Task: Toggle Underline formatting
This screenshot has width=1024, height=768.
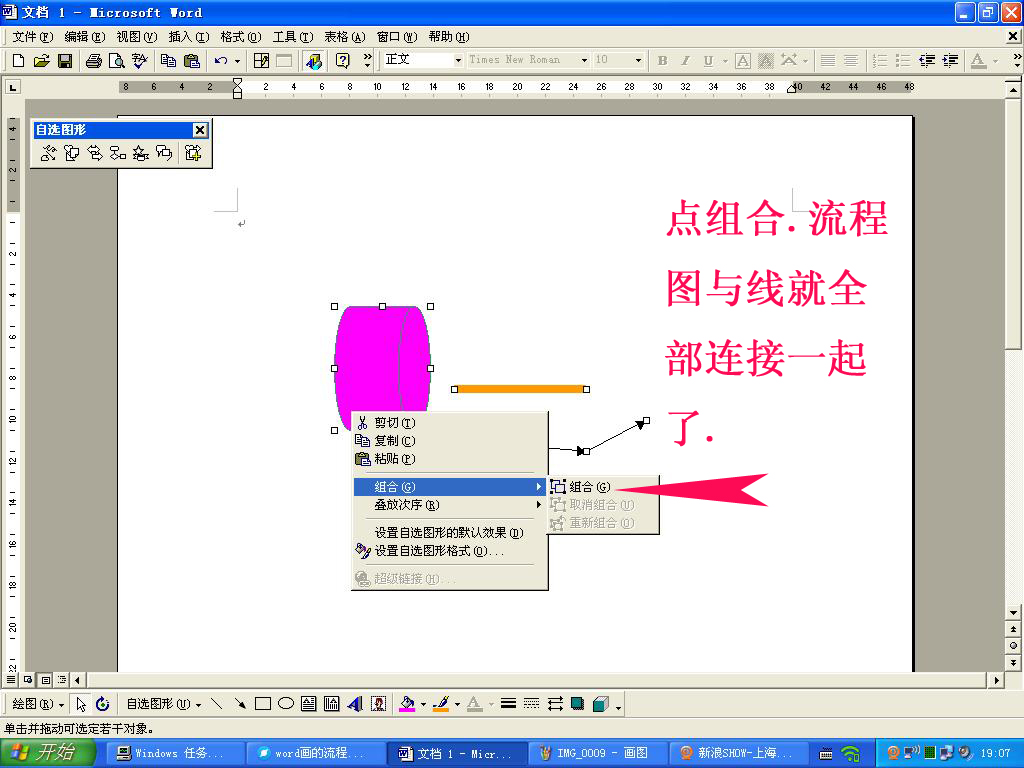Action: point(708,61)
